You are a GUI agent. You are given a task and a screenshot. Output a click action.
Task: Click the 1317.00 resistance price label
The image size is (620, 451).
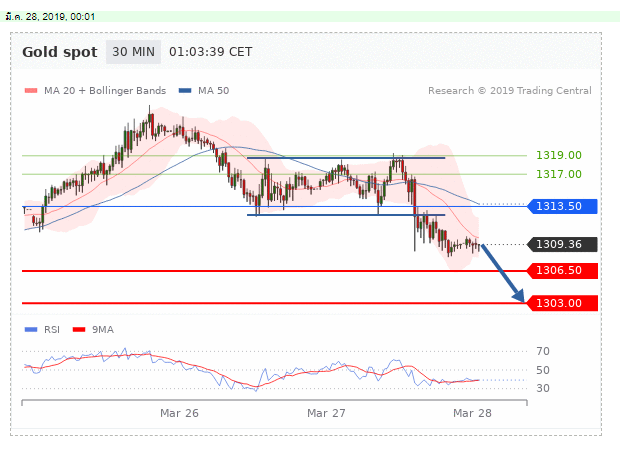(559, 174)
